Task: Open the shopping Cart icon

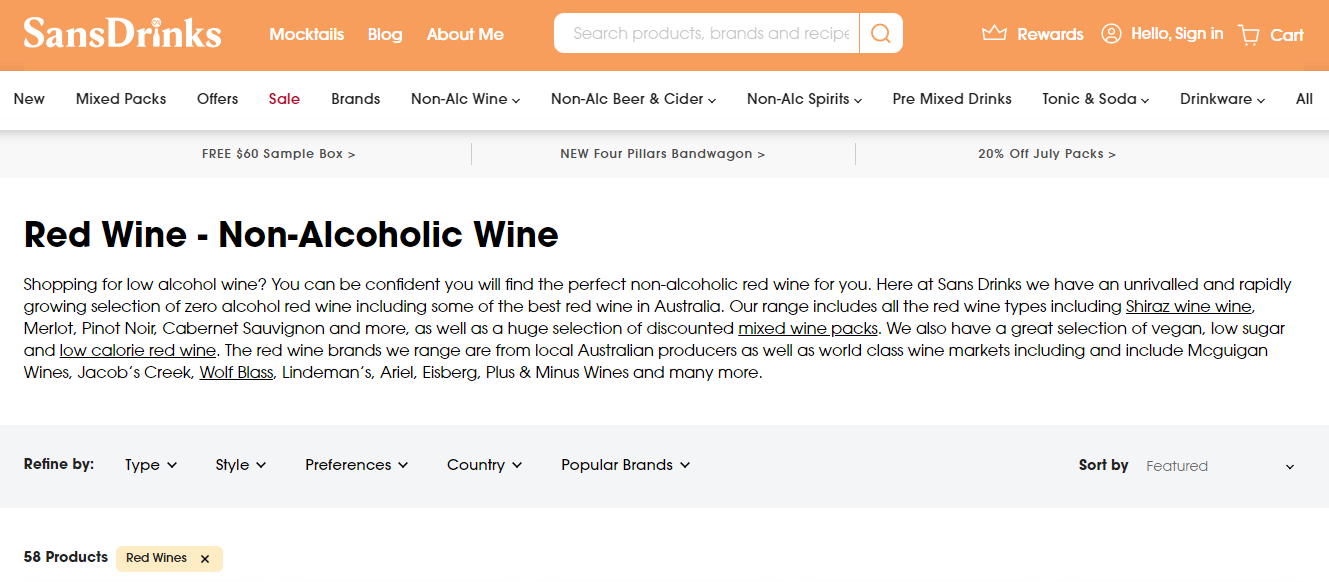Action: click(x=1249, y=33)
